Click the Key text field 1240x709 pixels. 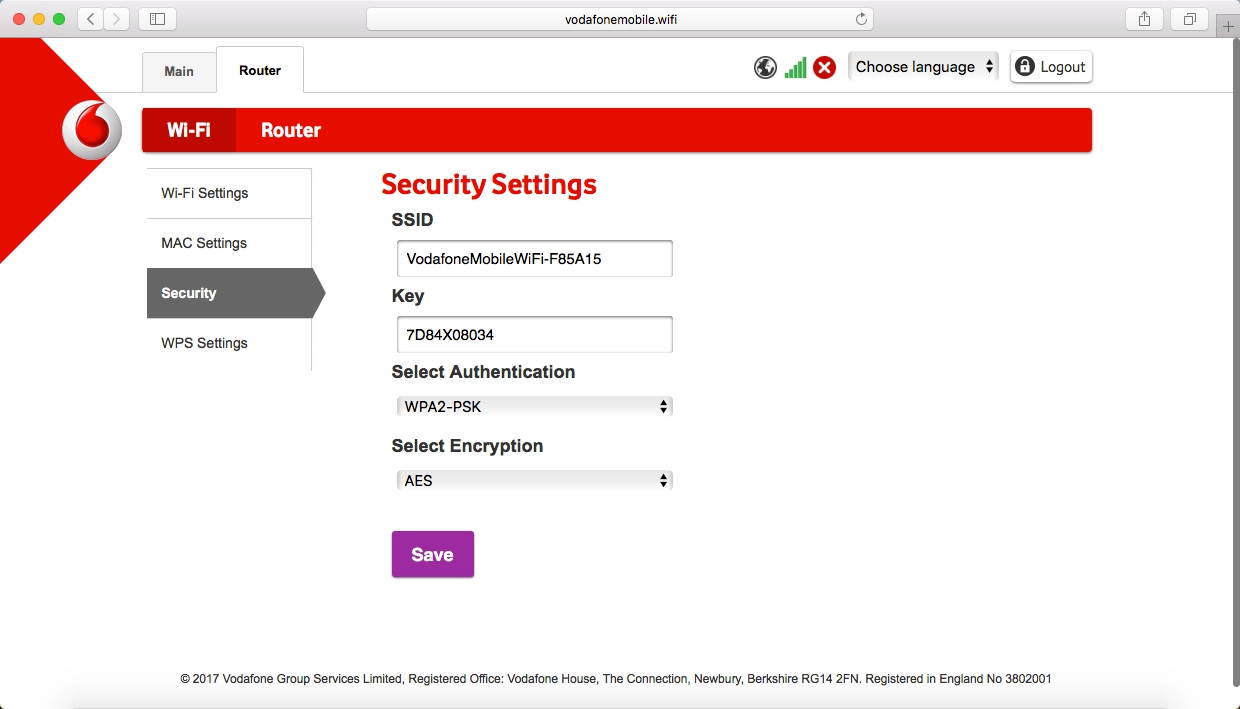point(534,335)
